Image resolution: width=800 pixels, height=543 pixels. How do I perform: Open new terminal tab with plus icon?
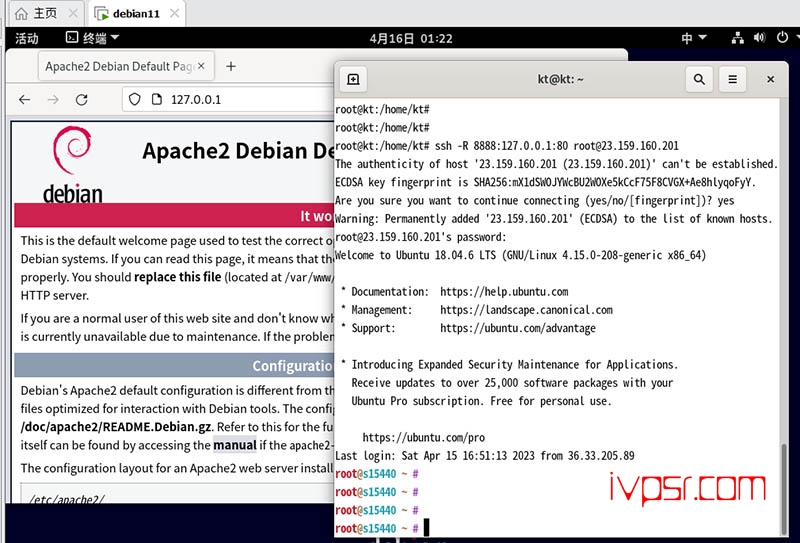tap(353, 79)
